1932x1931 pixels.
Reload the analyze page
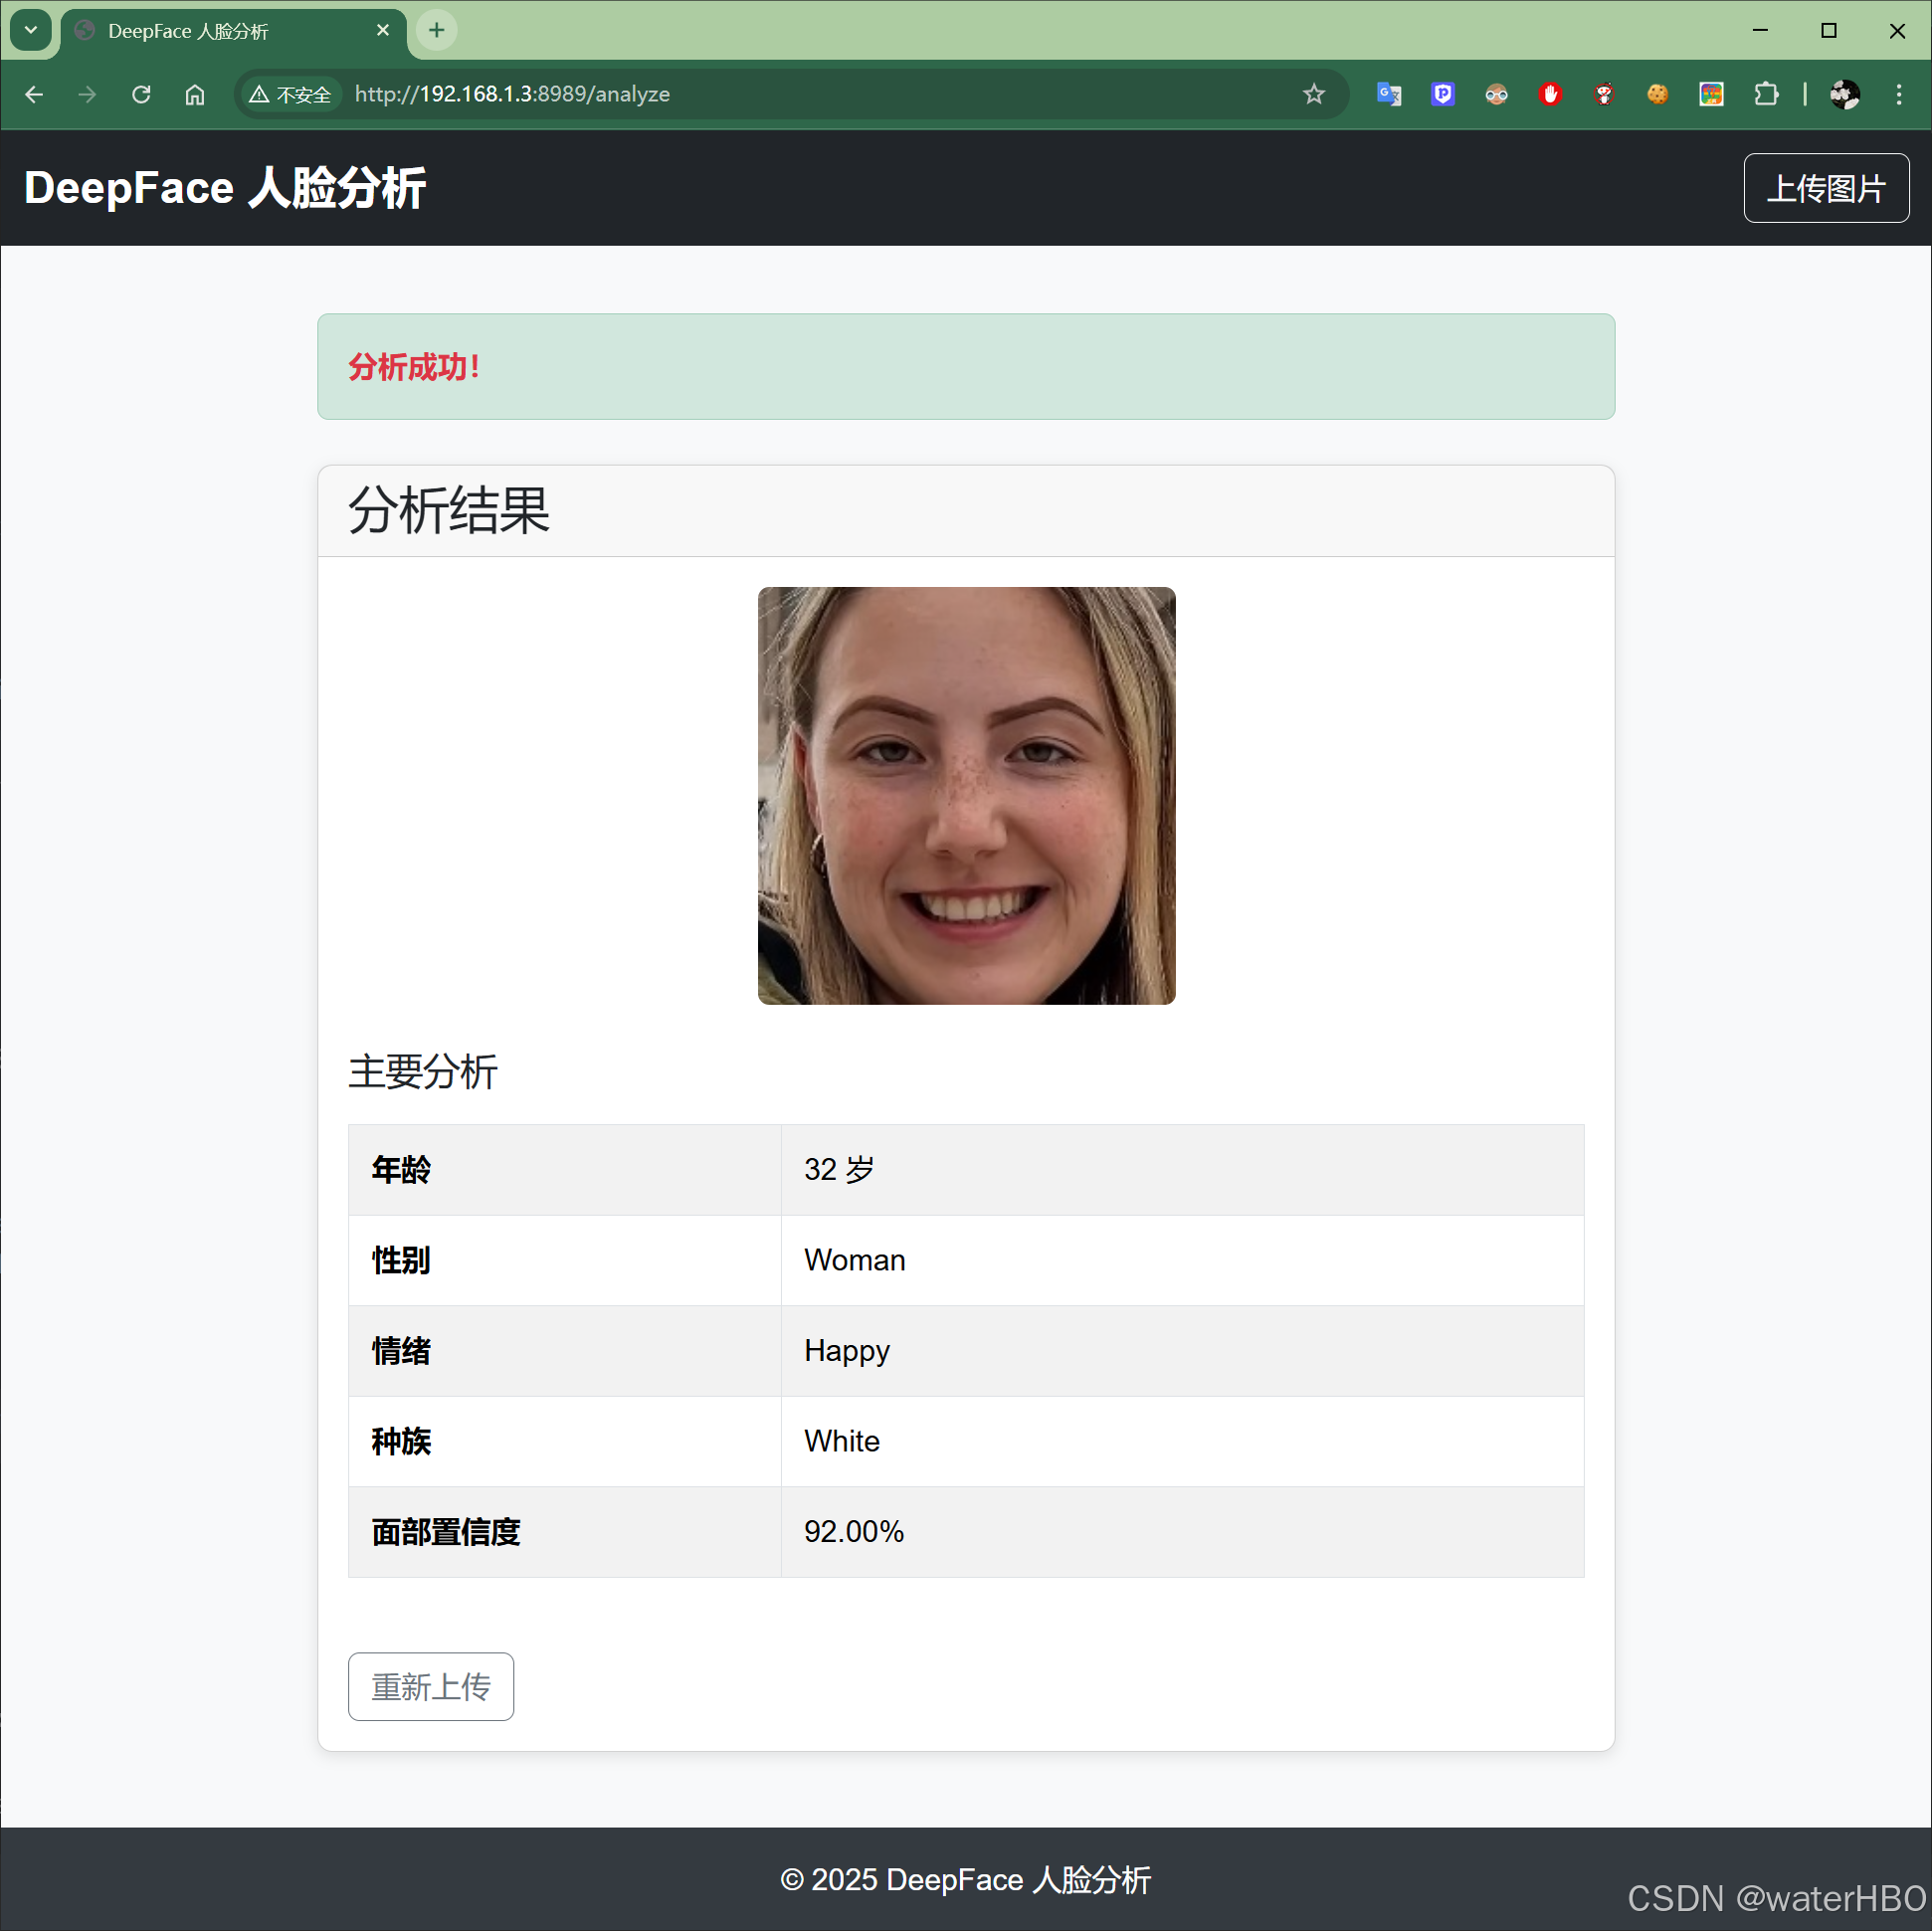[141, 94]
